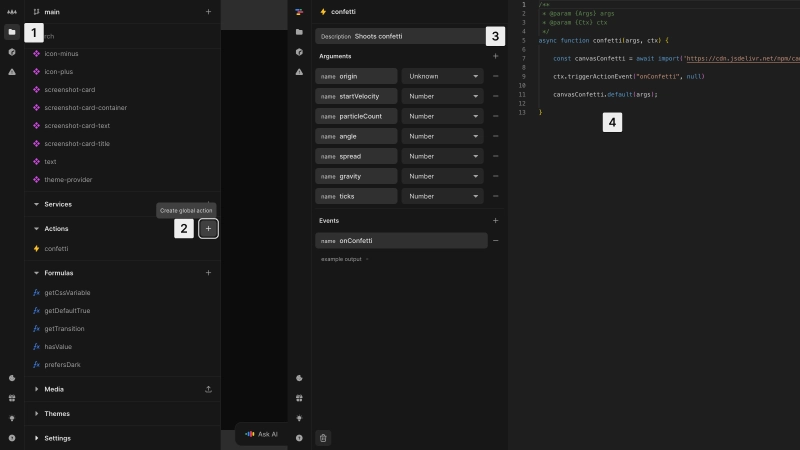Open type dropdown for origin argument

[442, 76]
